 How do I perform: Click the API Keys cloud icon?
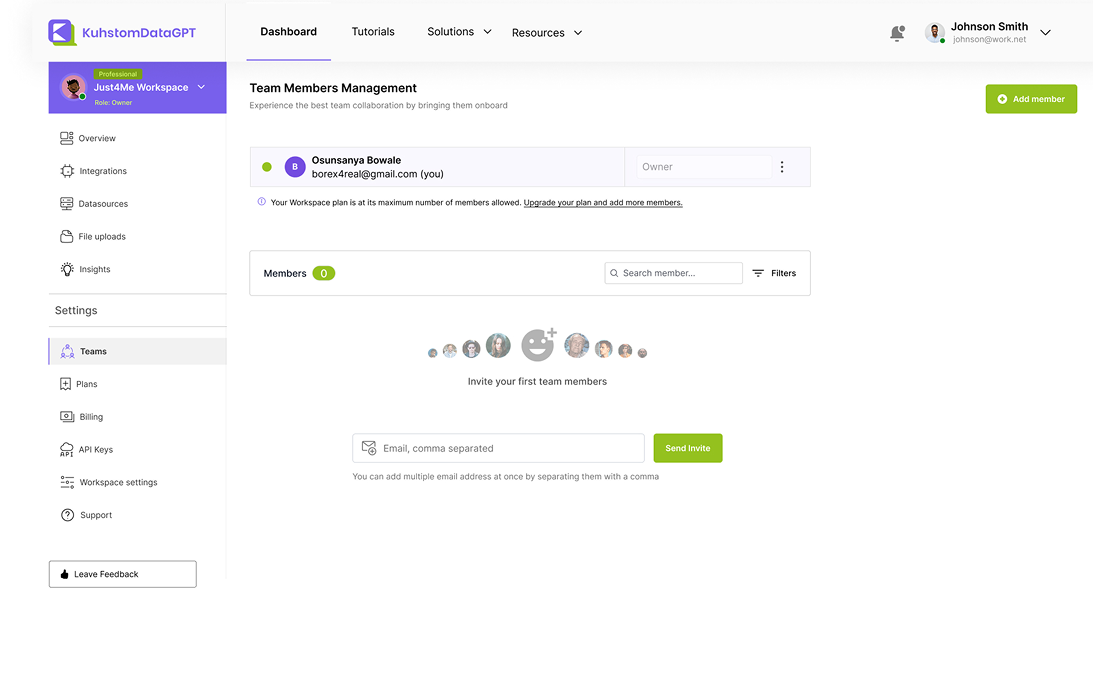(67, 450)
